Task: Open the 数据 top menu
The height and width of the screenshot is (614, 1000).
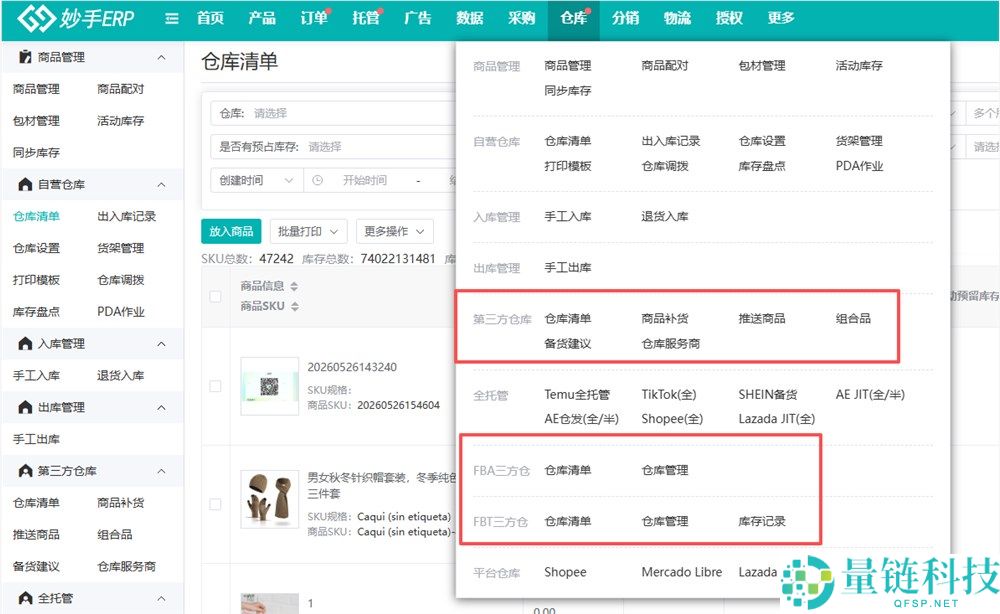Action: click(x=469, y=18)
